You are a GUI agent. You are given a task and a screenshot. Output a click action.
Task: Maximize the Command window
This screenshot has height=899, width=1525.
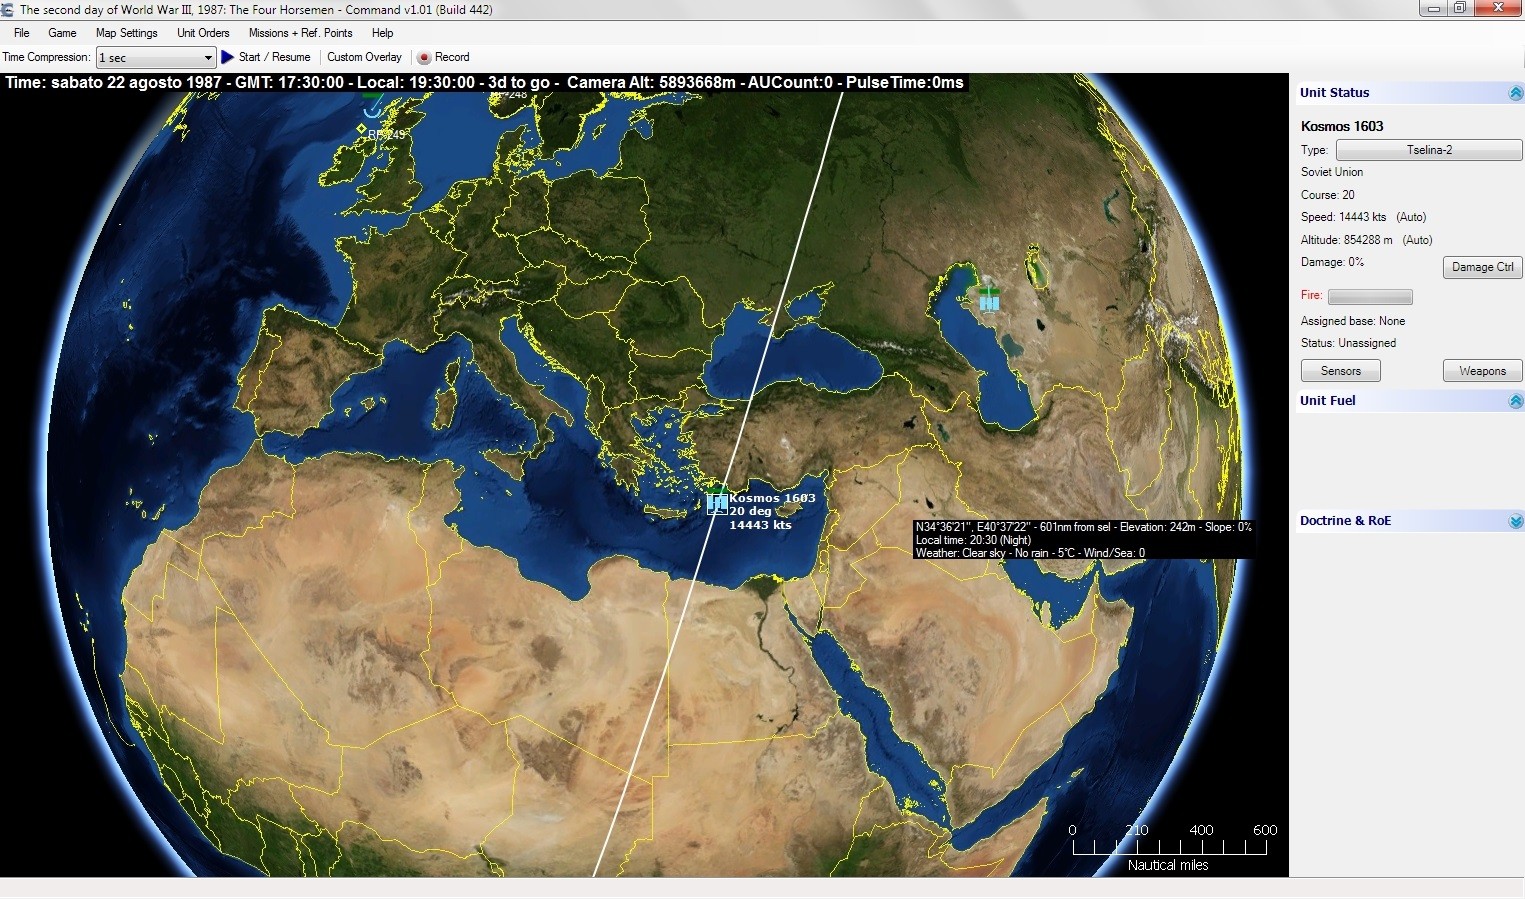pyautogui.click(x=1459, y=8)
